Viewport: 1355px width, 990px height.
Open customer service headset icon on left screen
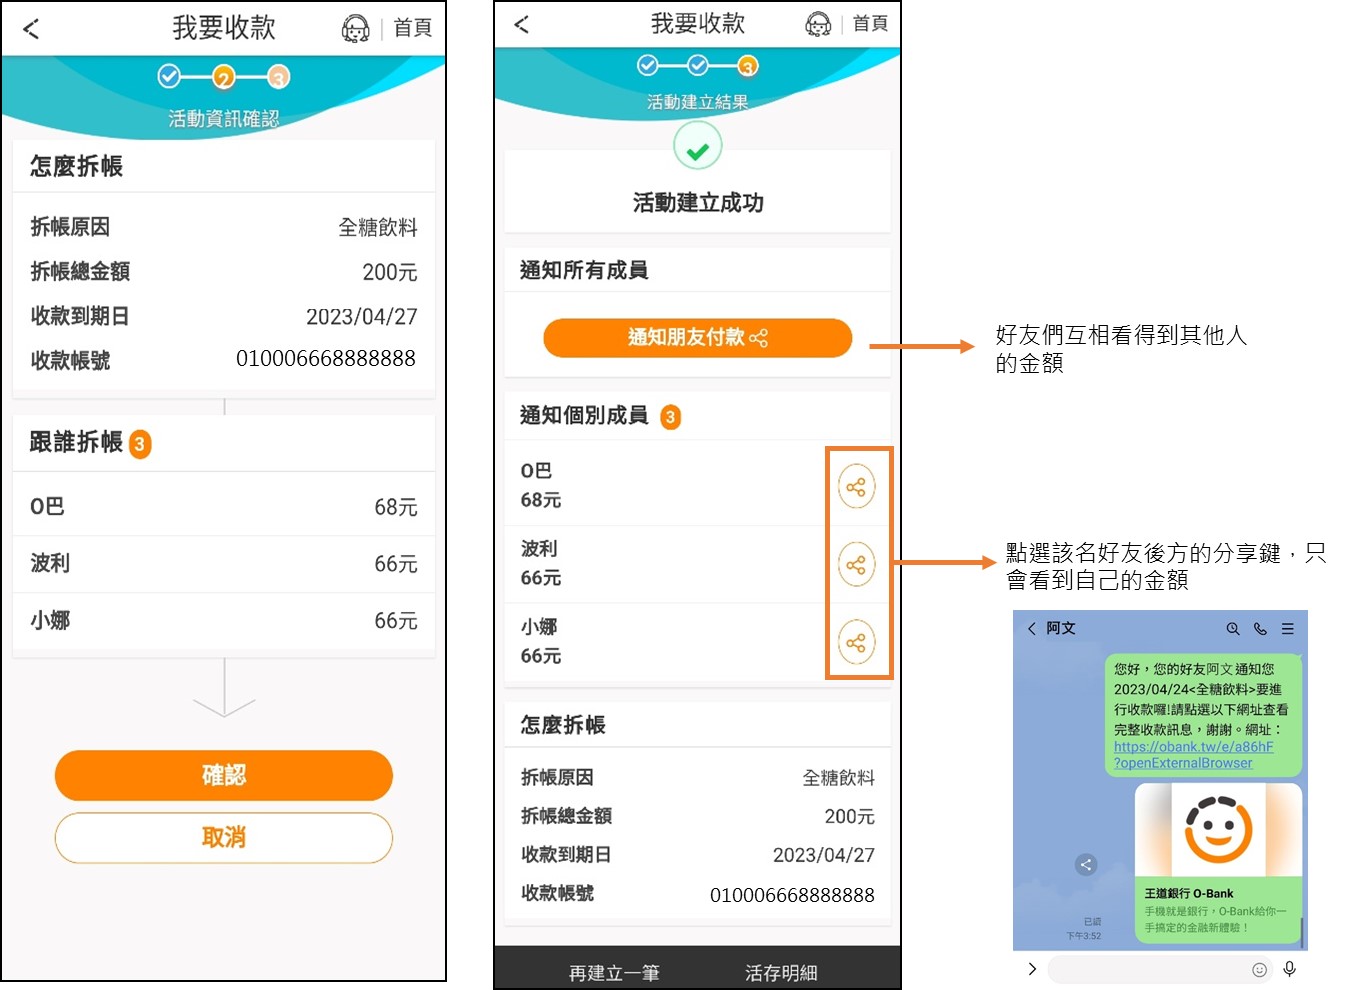coord(355,29)
